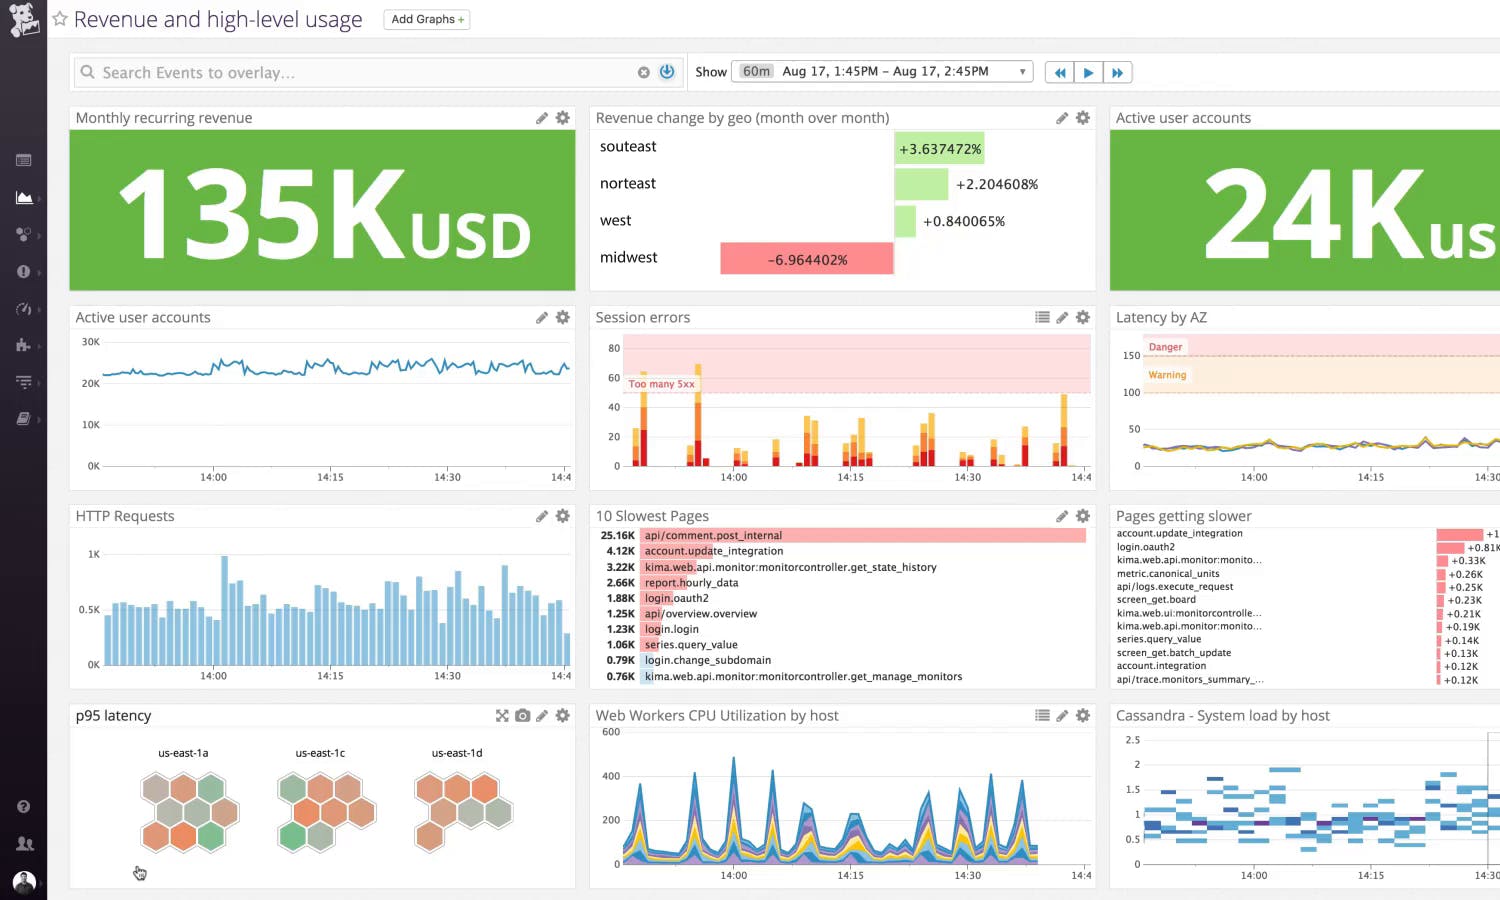Open Monitors via the exclamation sidebar icon
Screen dimensions: 1500x900
click(x=24, y=271)
